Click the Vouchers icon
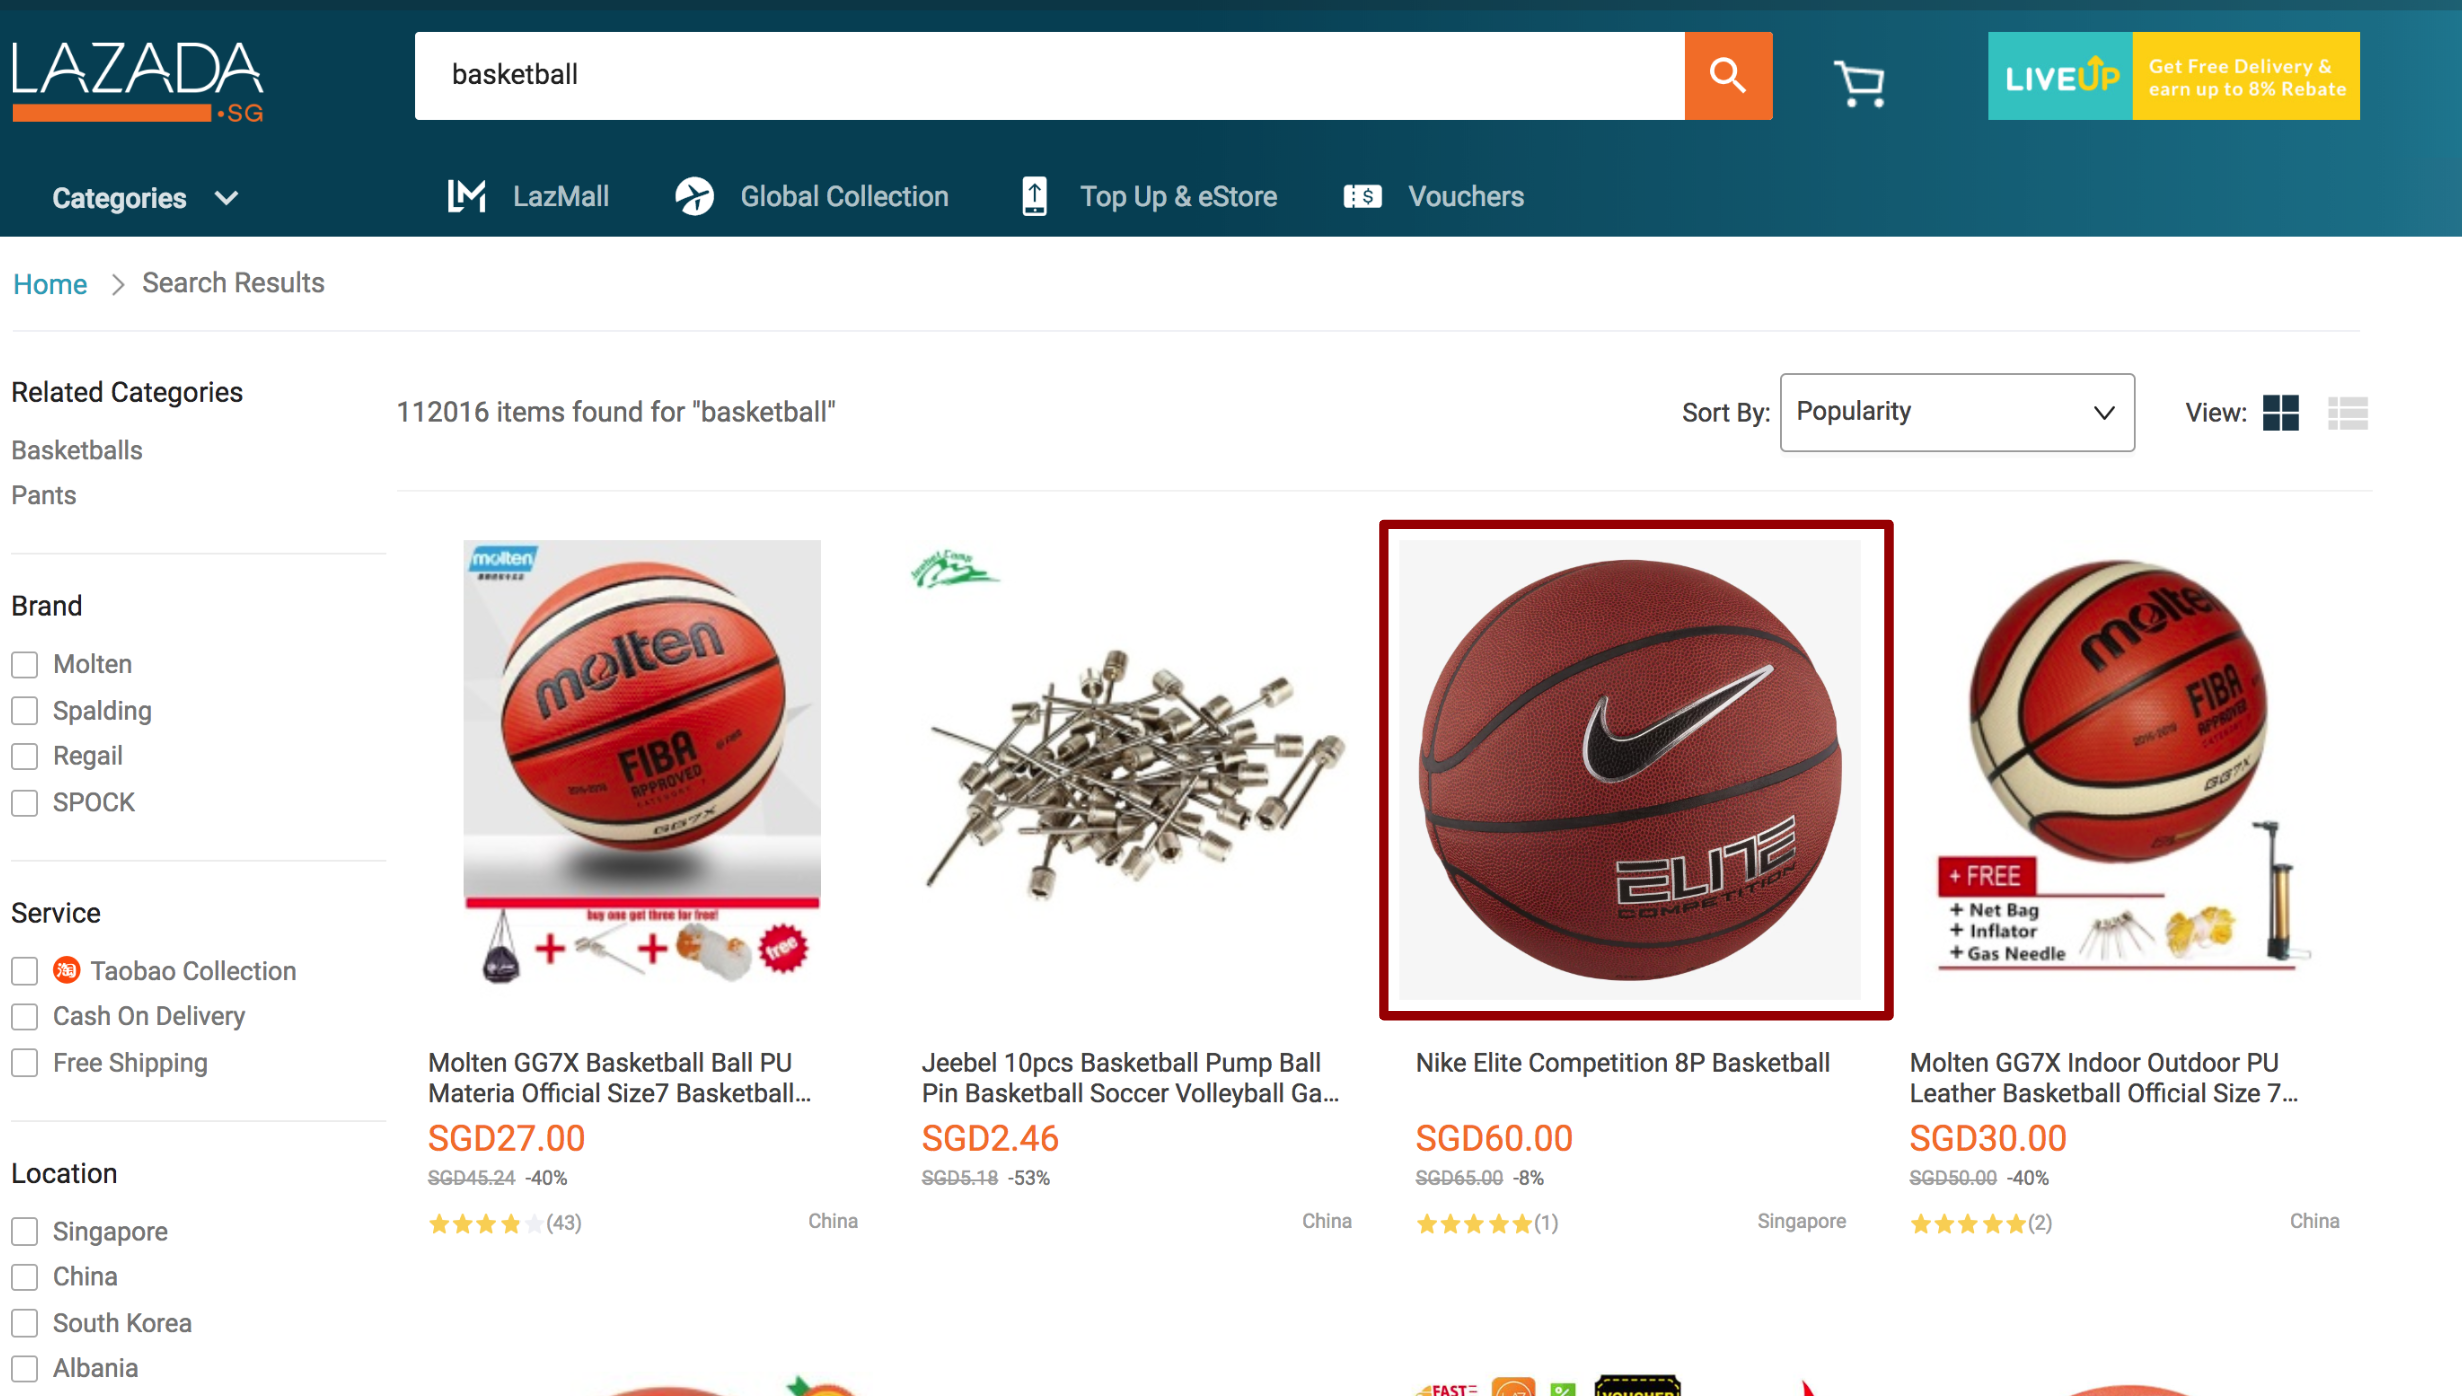The width and height of the screenshot is (2462, 1396). pyautogui.click(x=1361, y=194)
